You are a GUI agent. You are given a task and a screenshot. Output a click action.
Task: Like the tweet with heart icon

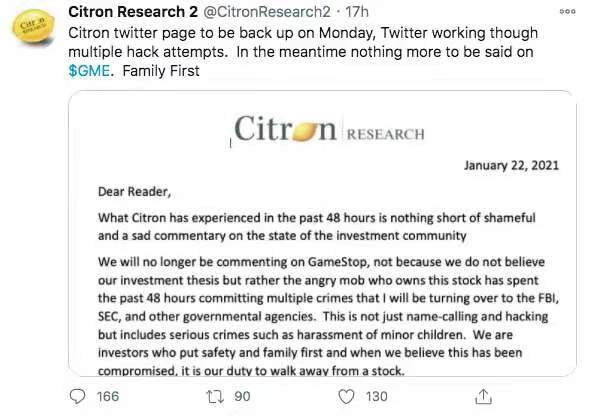346,396
